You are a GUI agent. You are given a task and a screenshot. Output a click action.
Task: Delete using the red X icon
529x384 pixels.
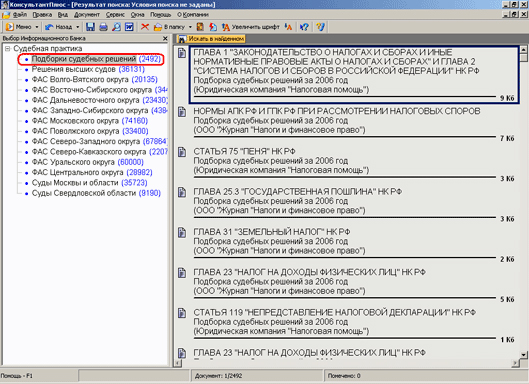pyautogui.click(x=145, y=27)
